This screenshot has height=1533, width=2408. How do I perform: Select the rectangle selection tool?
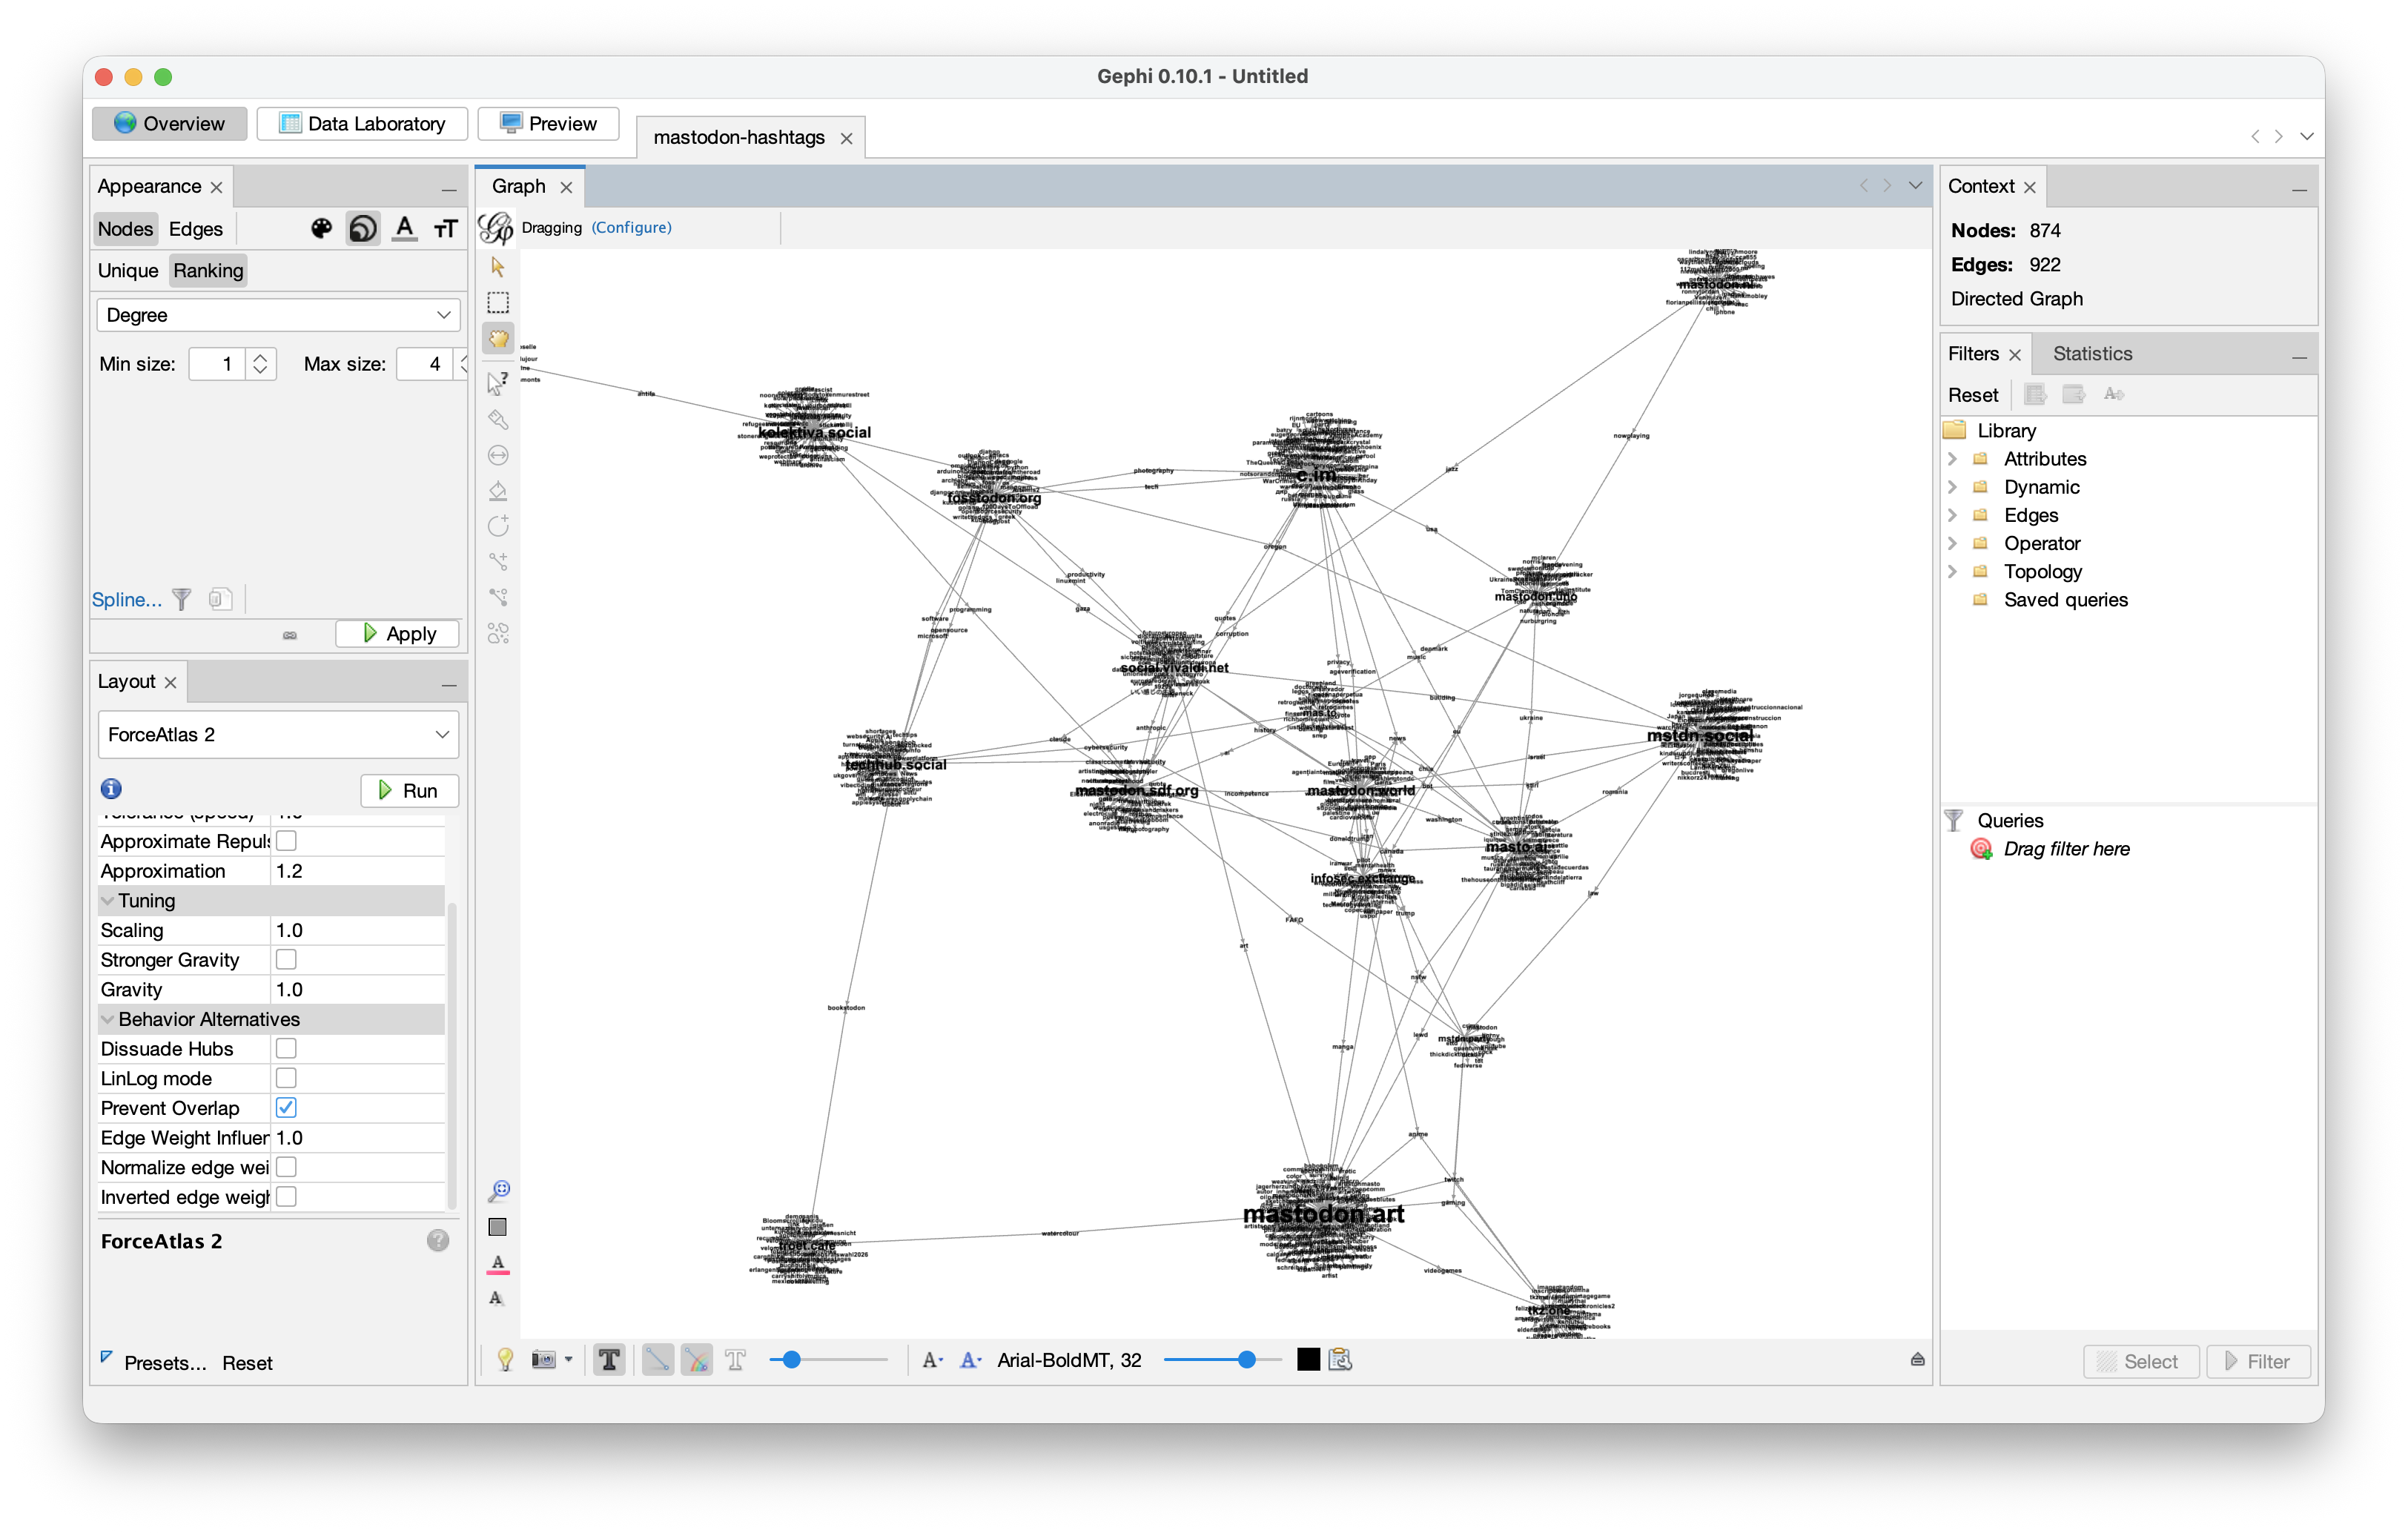tap(498, 303)
